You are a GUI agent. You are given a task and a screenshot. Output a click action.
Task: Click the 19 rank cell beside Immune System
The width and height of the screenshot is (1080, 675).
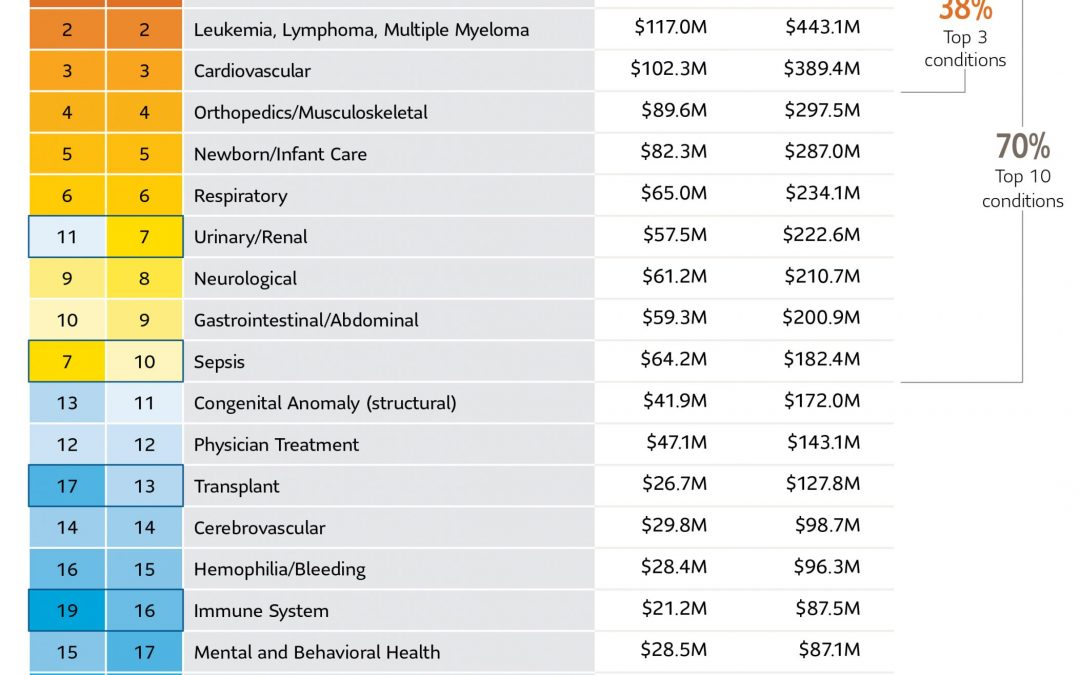[67, 611]
